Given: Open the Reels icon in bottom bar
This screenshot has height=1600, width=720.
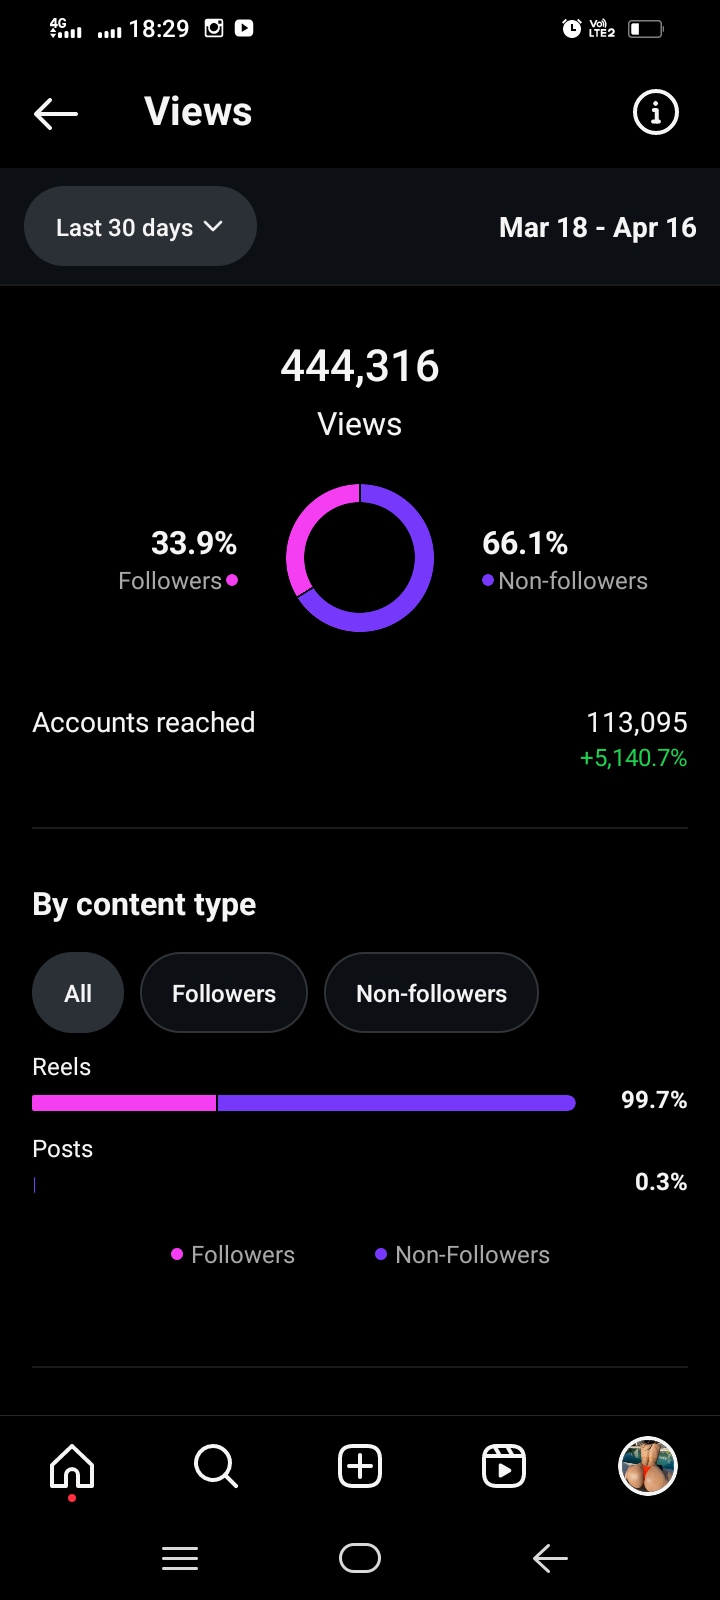Looking at the screenshot, I should tap(504, 1467).
